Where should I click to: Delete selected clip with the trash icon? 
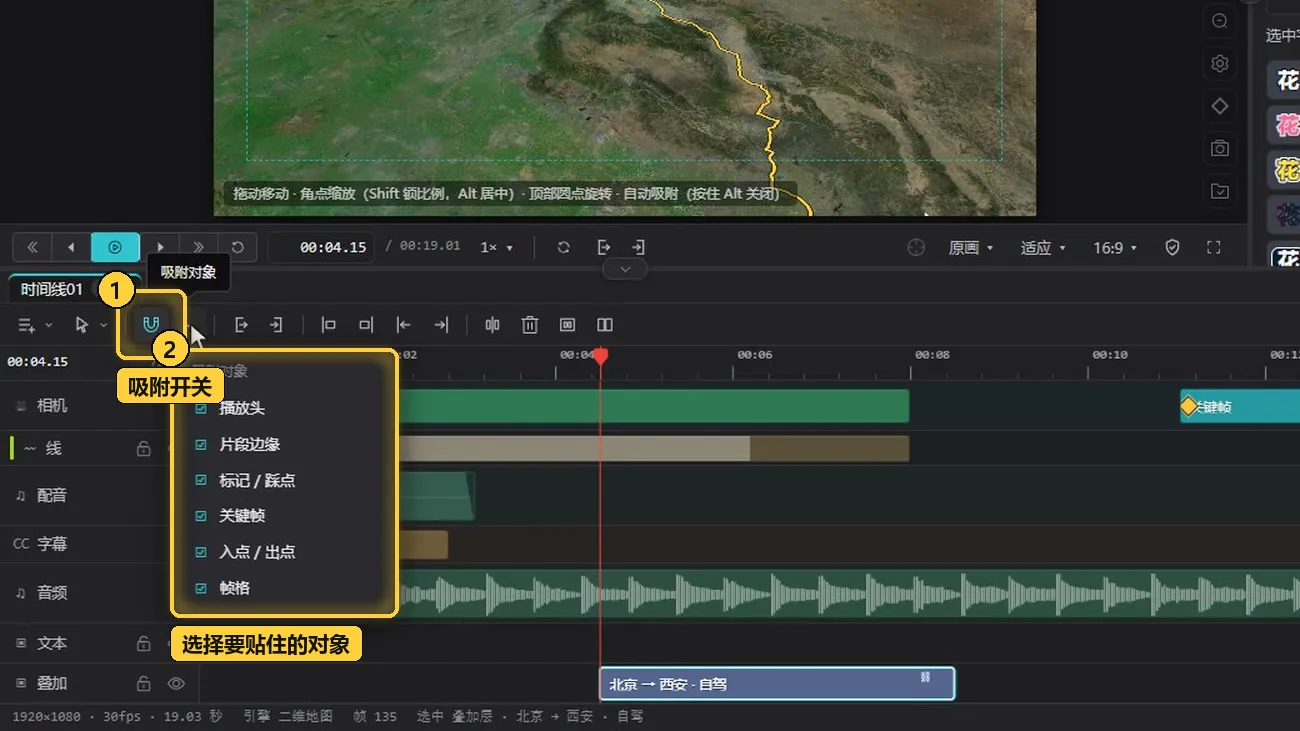pyautogui.click(x=530, y=325)
